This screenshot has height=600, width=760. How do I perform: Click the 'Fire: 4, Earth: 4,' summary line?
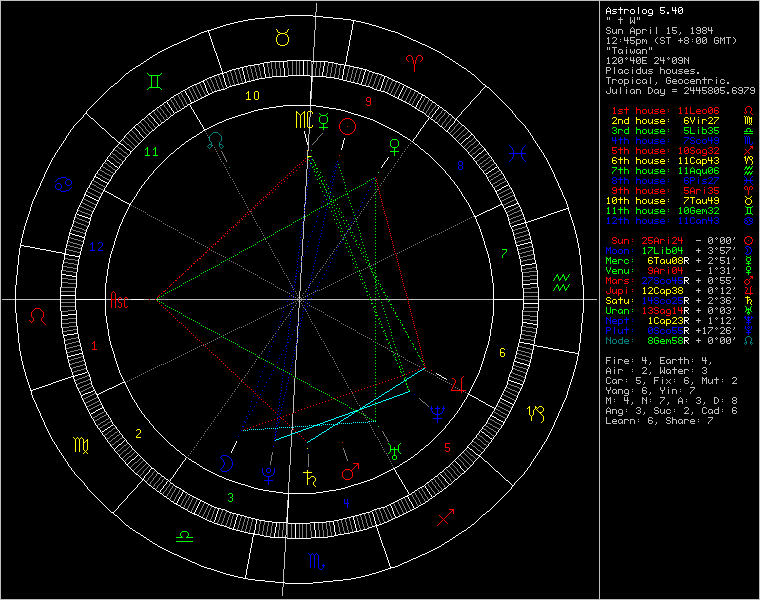pos(659,361)
